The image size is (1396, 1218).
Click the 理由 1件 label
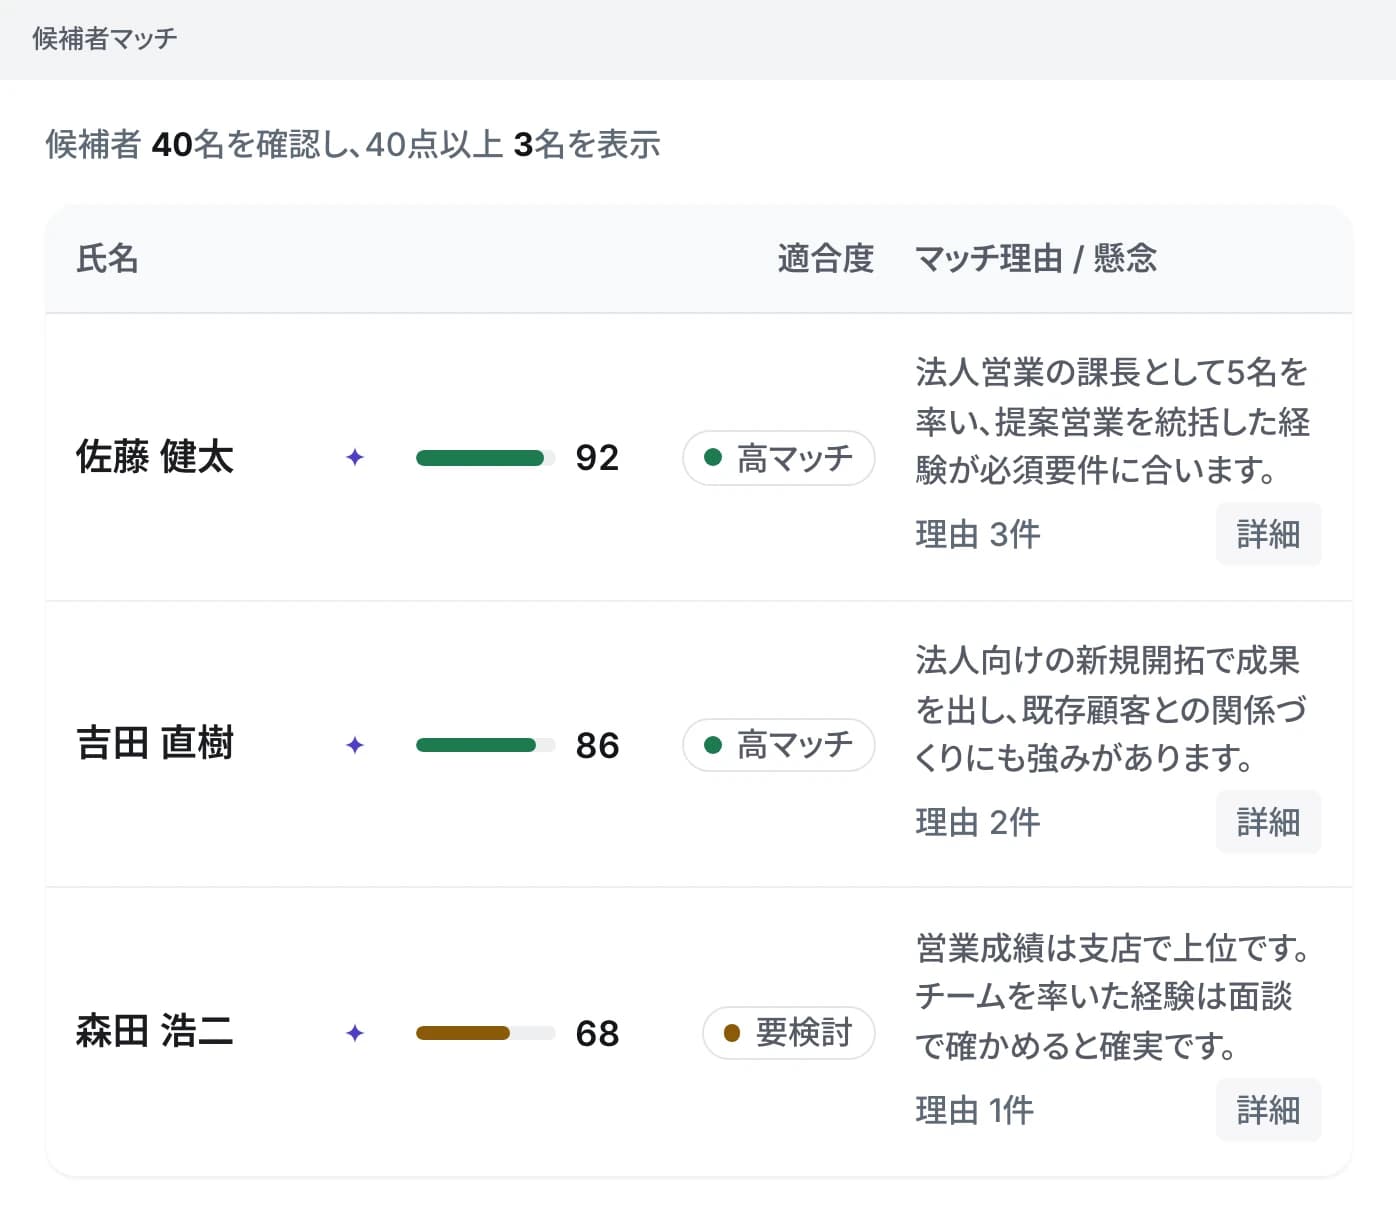click(975, 1111)
